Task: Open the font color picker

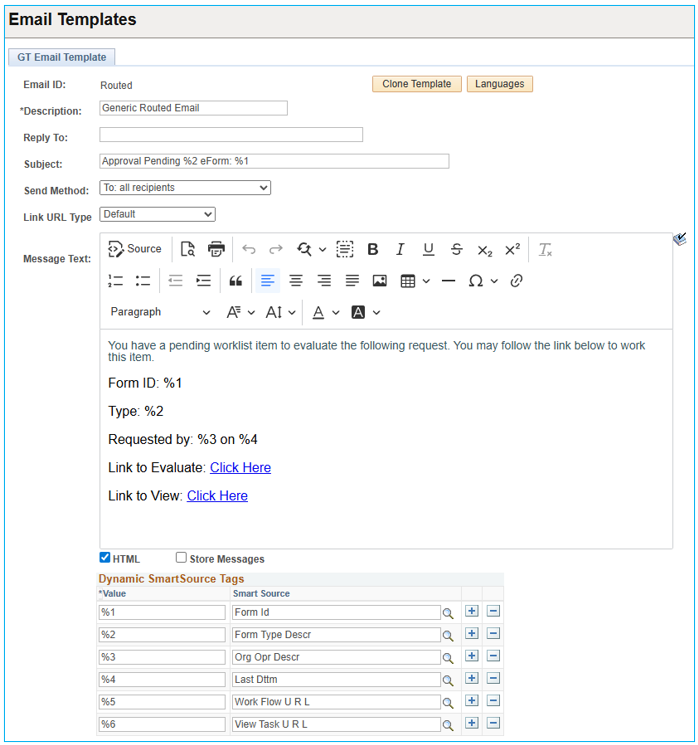Action: pyautogui.click(x=325, y=312)
